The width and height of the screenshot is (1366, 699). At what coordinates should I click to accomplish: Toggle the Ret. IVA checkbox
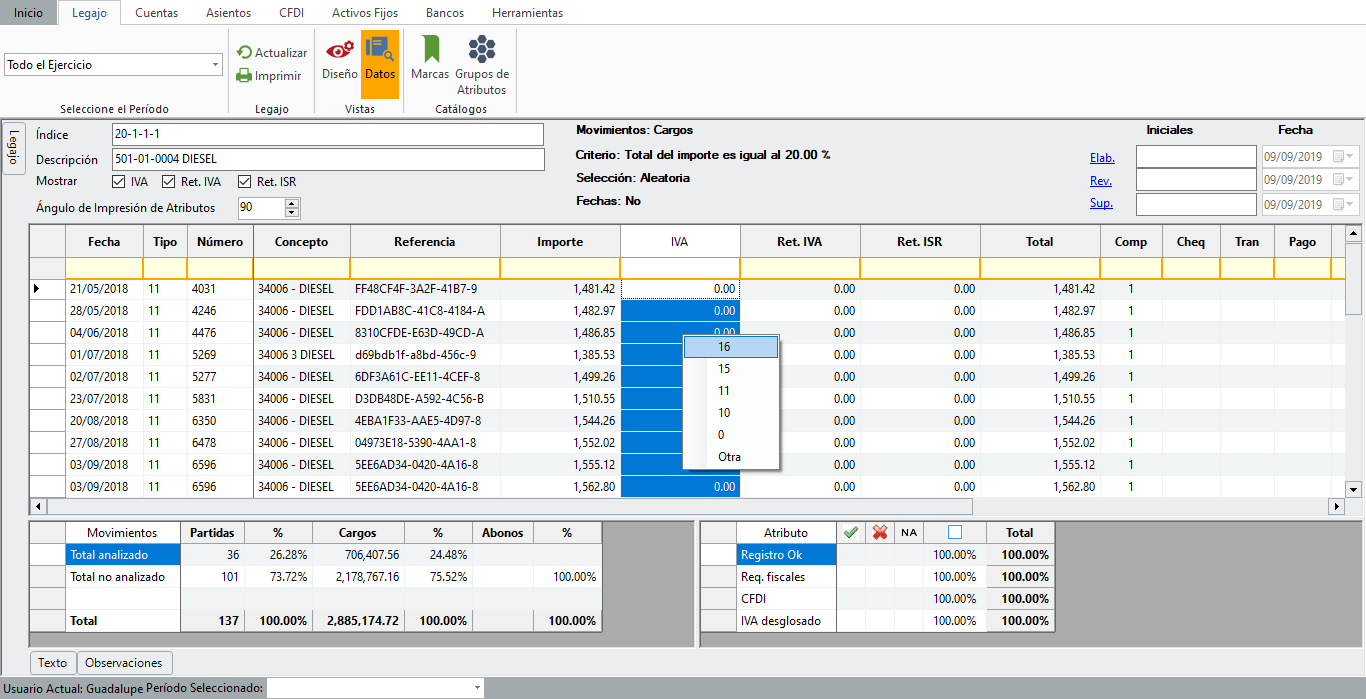pos(168,182)
